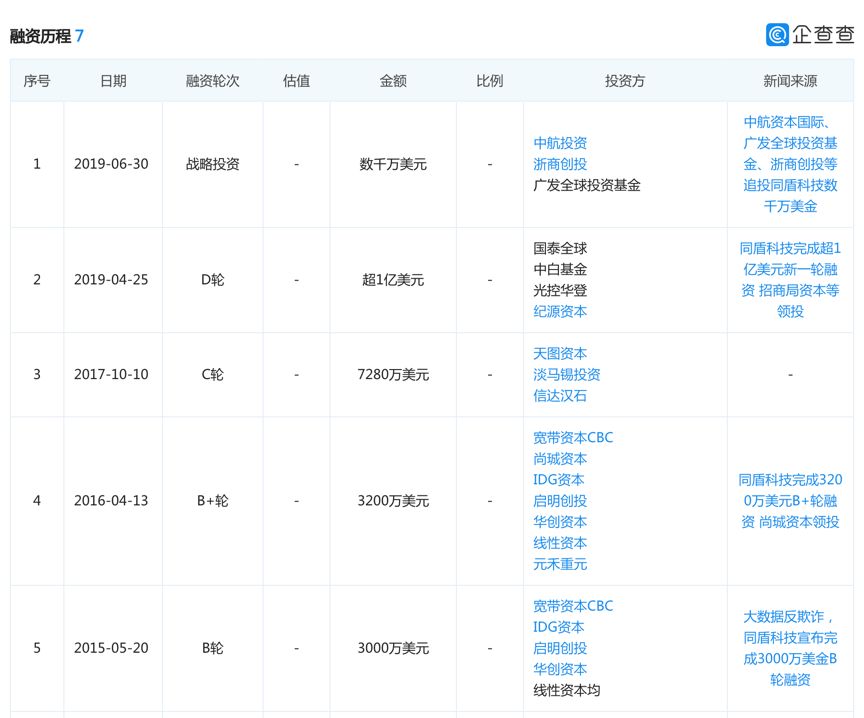Screen dimensions: 864x718
Task: Open 华创资本 link in B+轮 row
Action: (560, 522)
